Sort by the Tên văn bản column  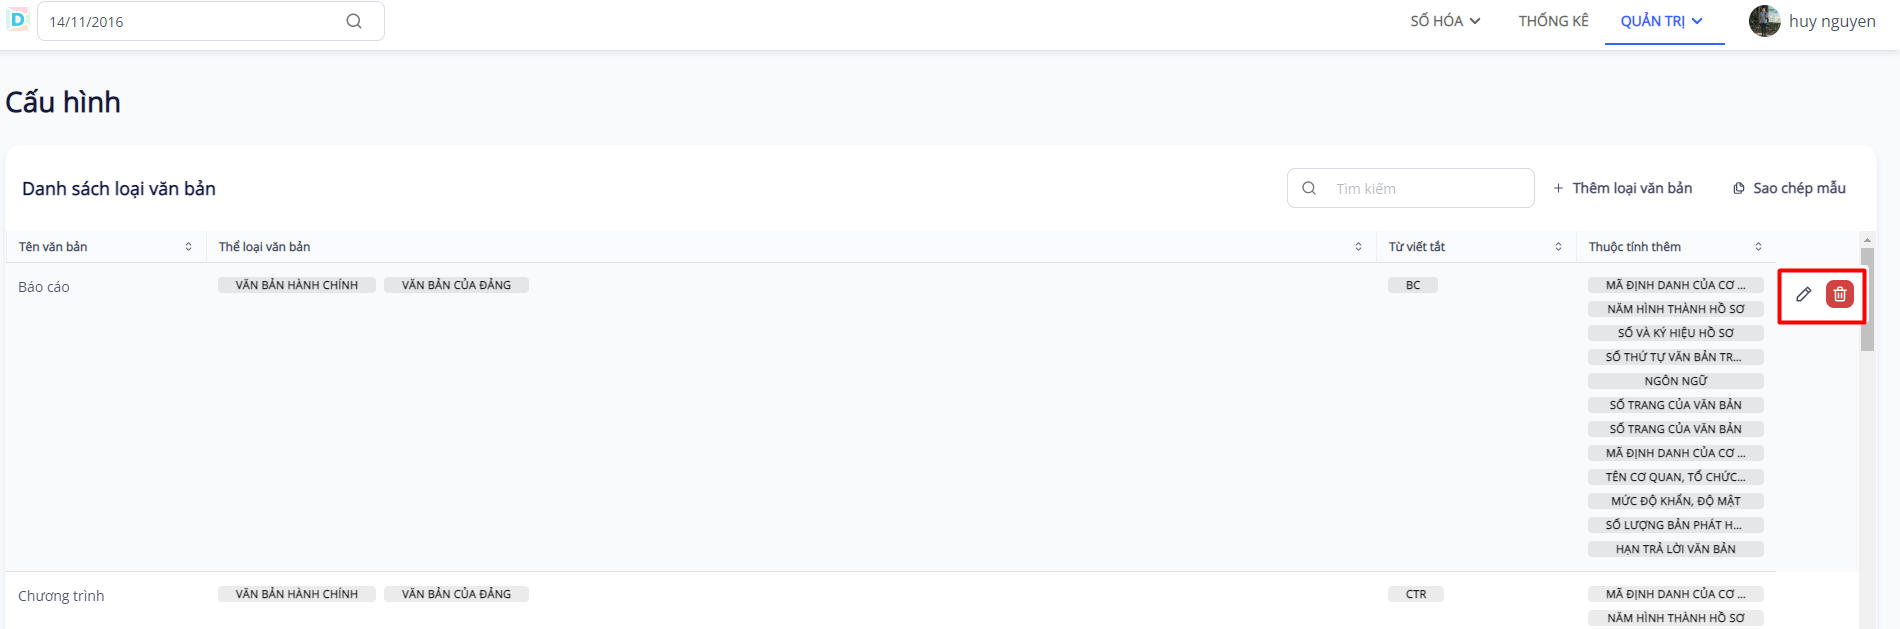188,247
